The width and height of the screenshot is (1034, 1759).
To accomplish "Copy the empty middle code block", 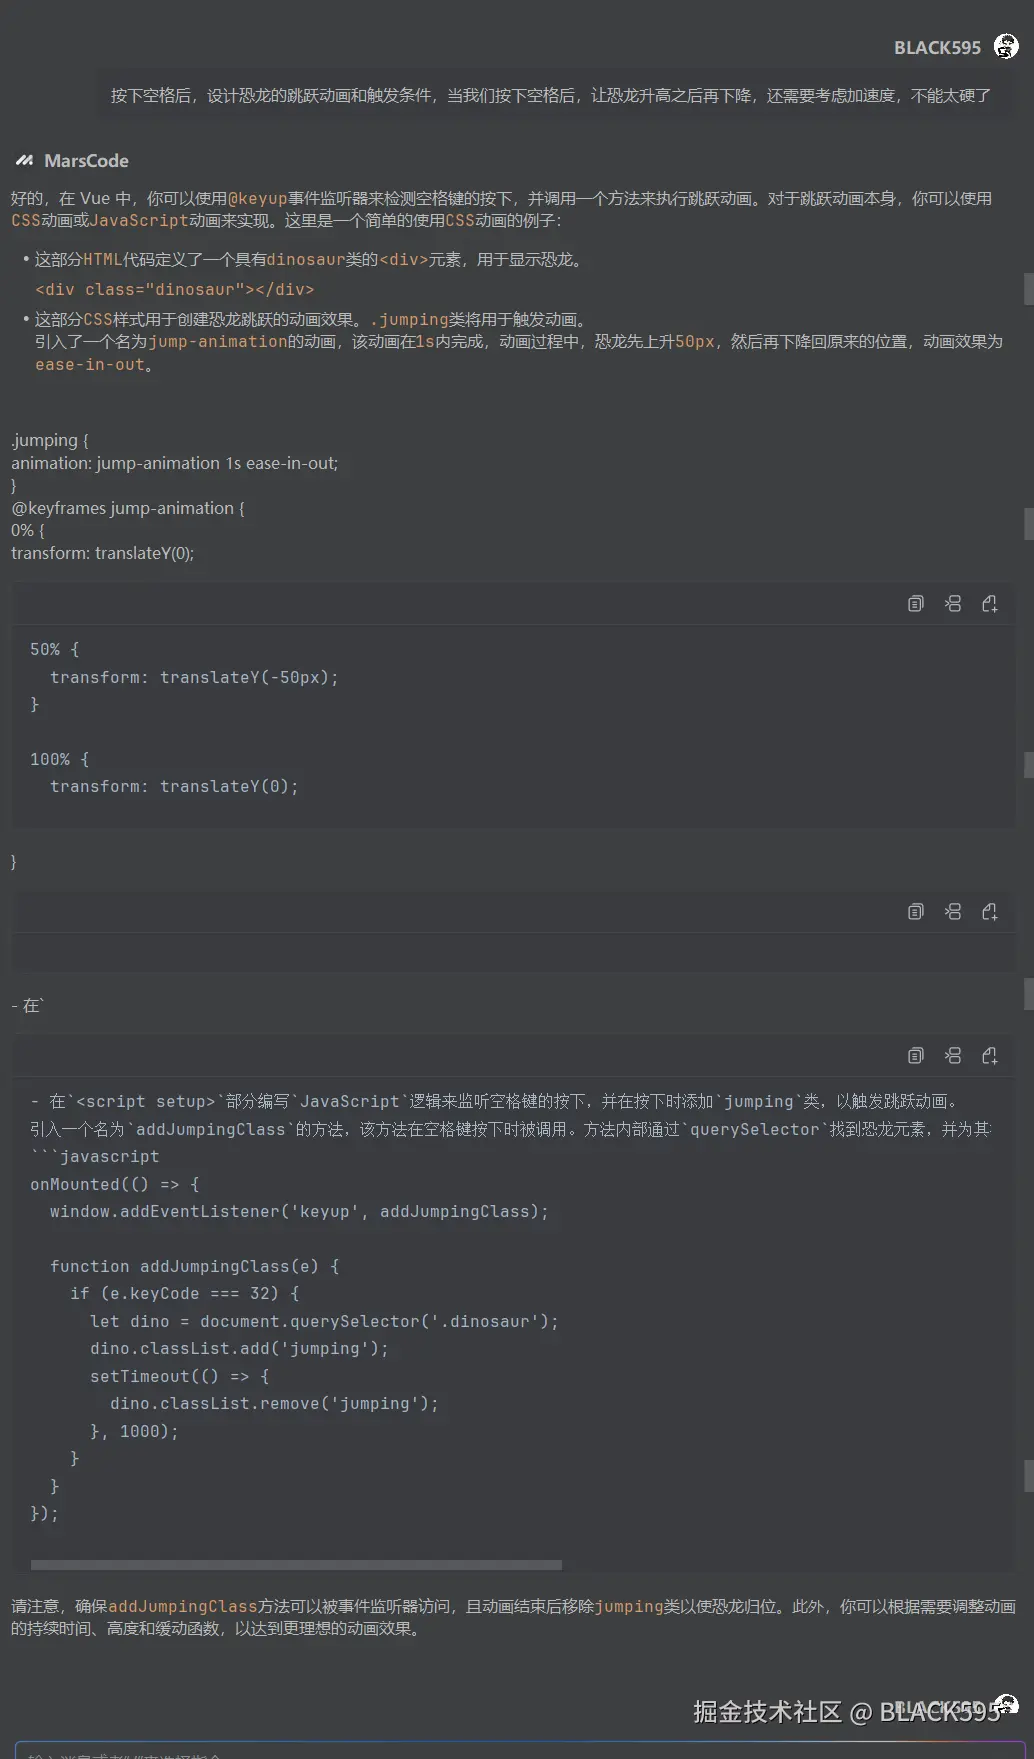I will pos(915,912).
